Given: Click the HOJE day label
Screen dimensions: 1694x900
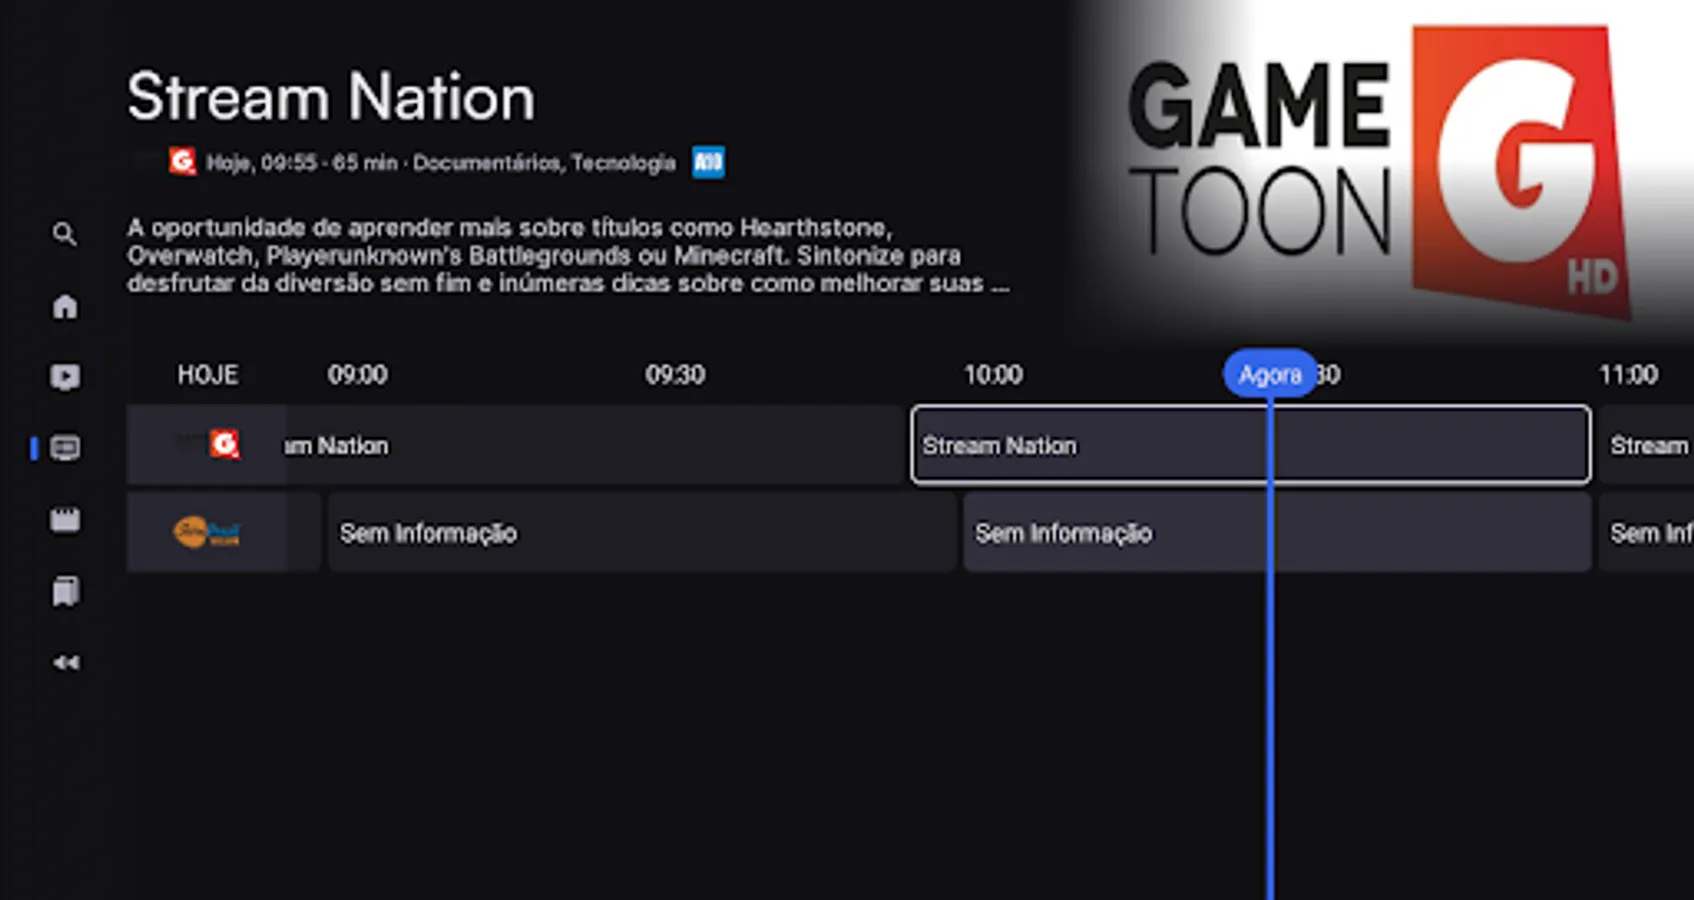Looking at the screenshot, I should pos(208,375).
